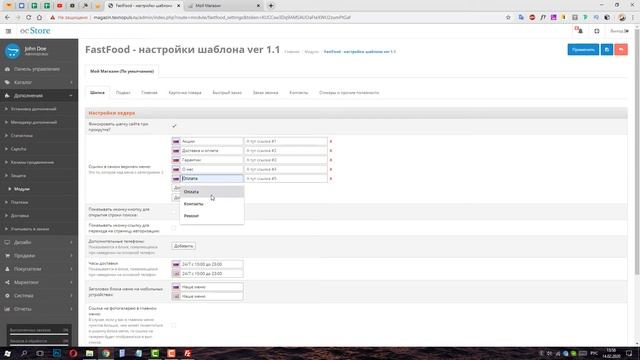640x360 pixels.
Task: Focus the first delivery hours field
Action: pyautogui.click(x=211, y=264)
